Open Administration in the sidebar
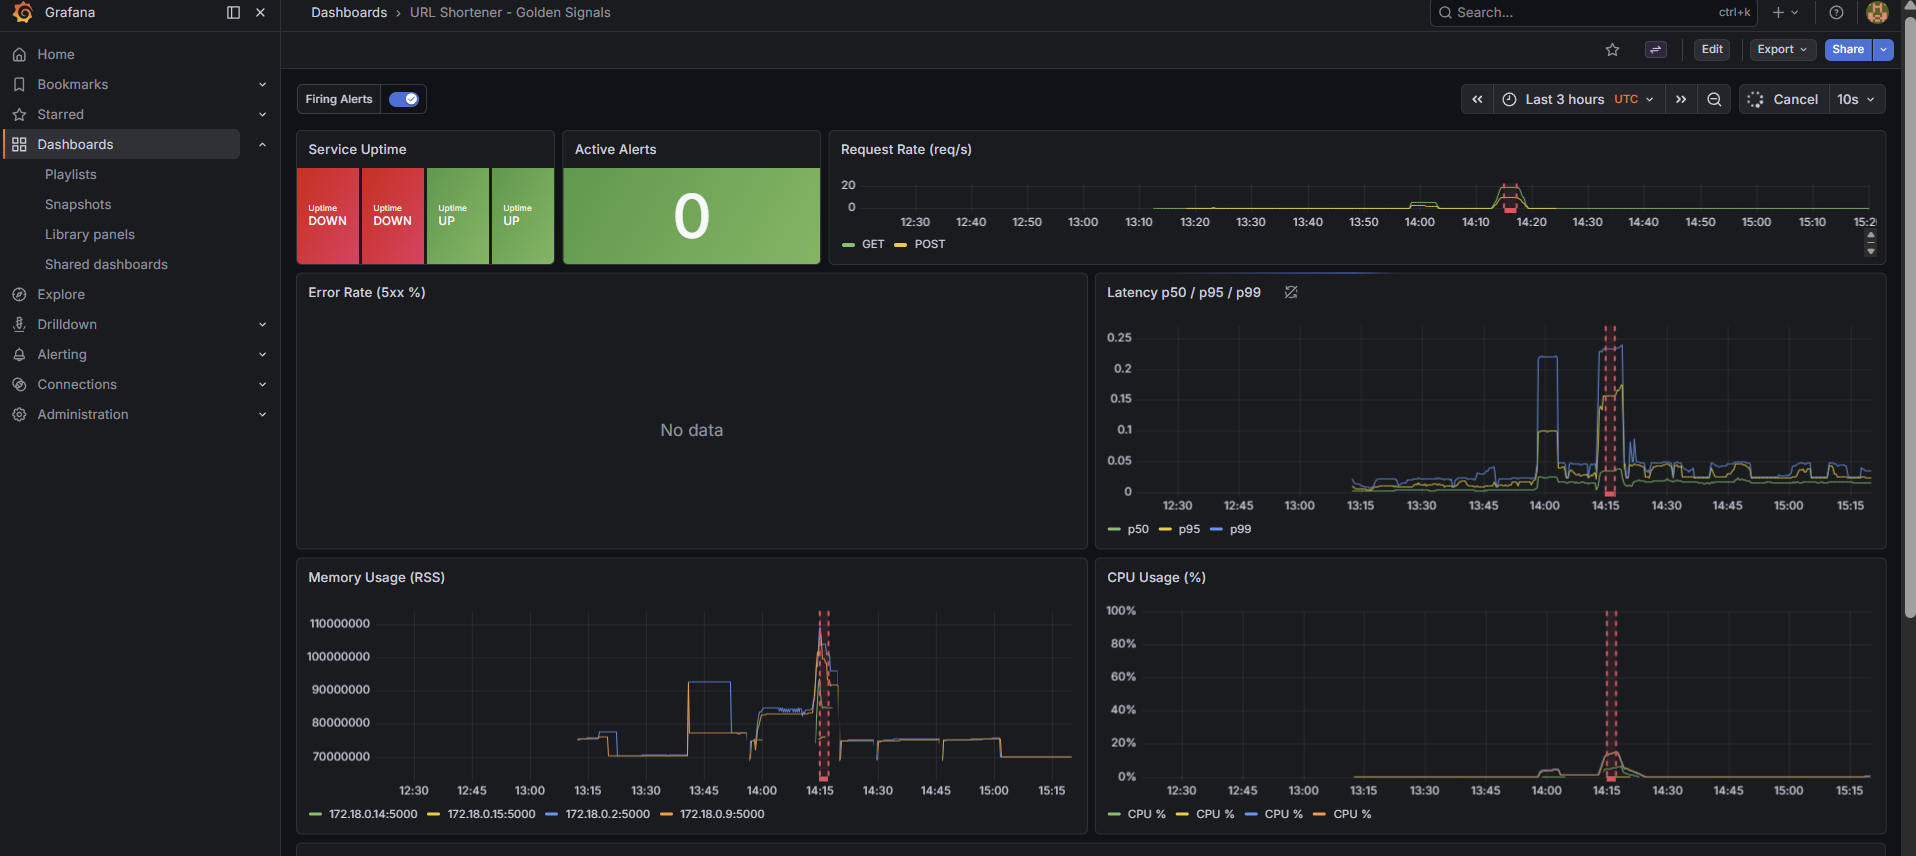 click(83, 414)
